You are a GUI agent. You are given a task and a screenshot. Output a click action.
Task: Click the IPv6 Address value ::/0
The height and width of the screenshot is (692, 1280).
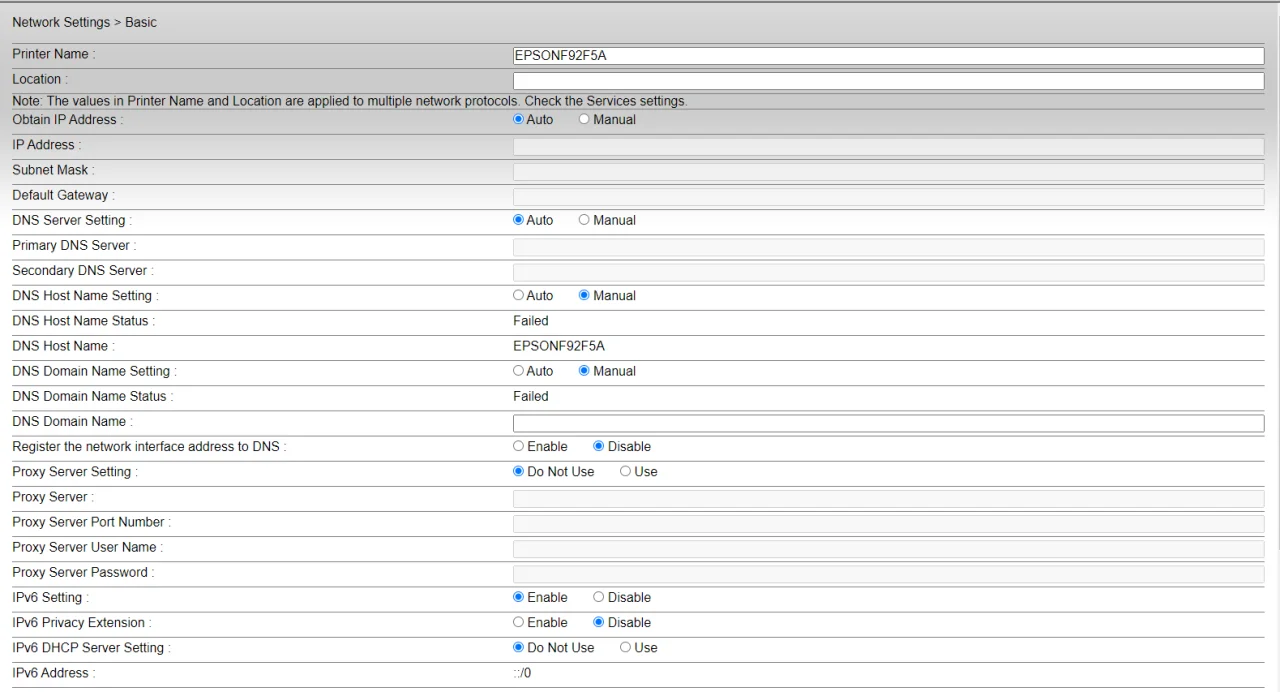pos(522,673)
